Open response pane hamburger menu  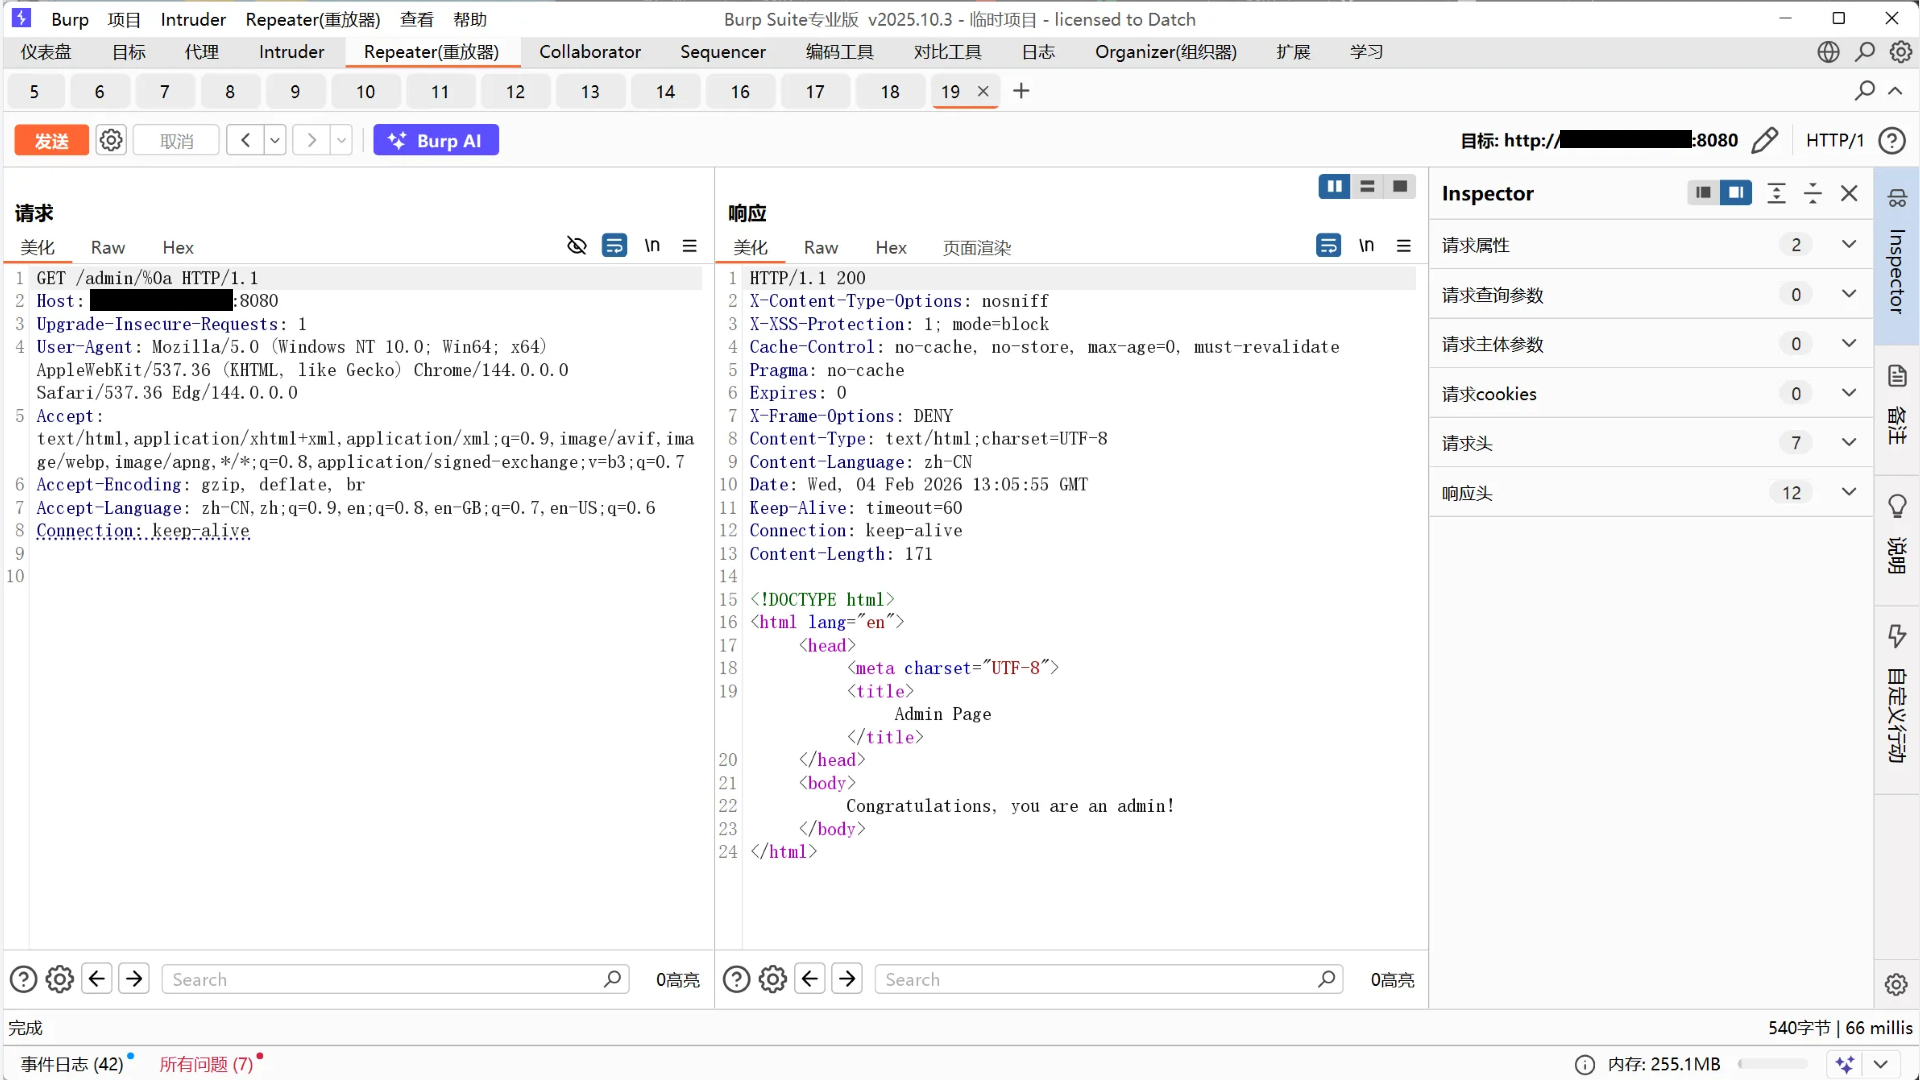pos(1404,246)
